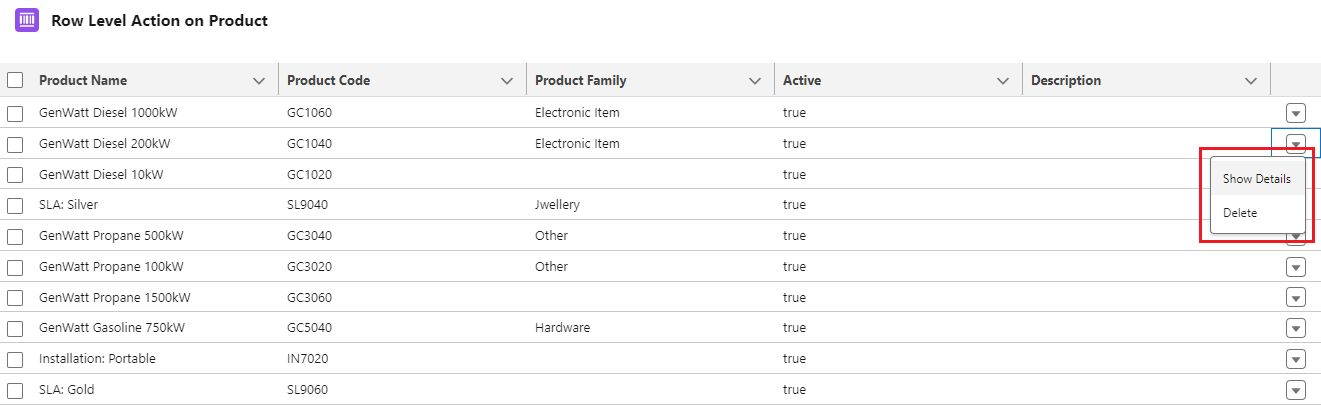The height and width of the screenshot is (405, 1321).
Task: Open row action menu for GenWatt Gasoline 750kW
Action: click(x=1296, y=328)
